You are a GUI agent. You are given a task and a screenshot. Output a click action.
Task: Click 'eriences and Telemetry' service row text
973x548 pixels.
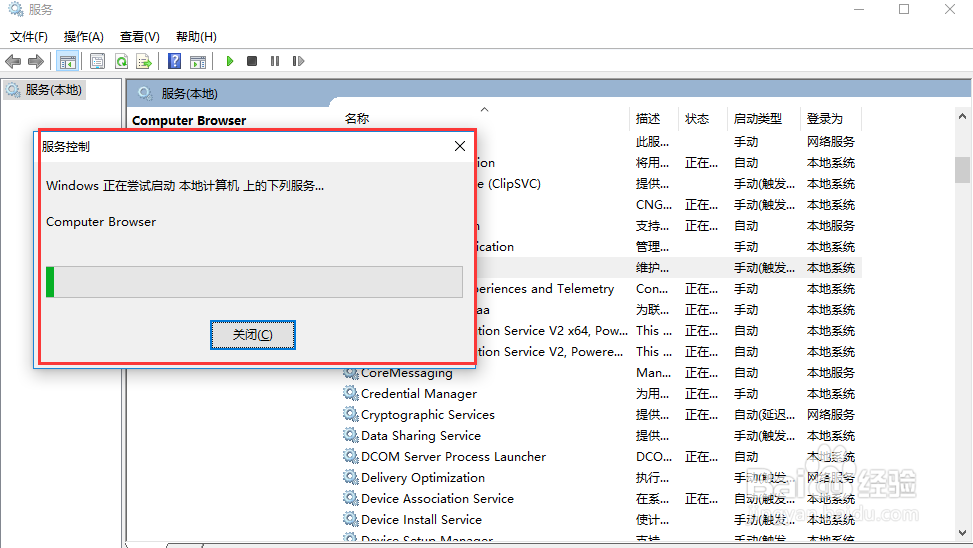click(x=545, y=289)
